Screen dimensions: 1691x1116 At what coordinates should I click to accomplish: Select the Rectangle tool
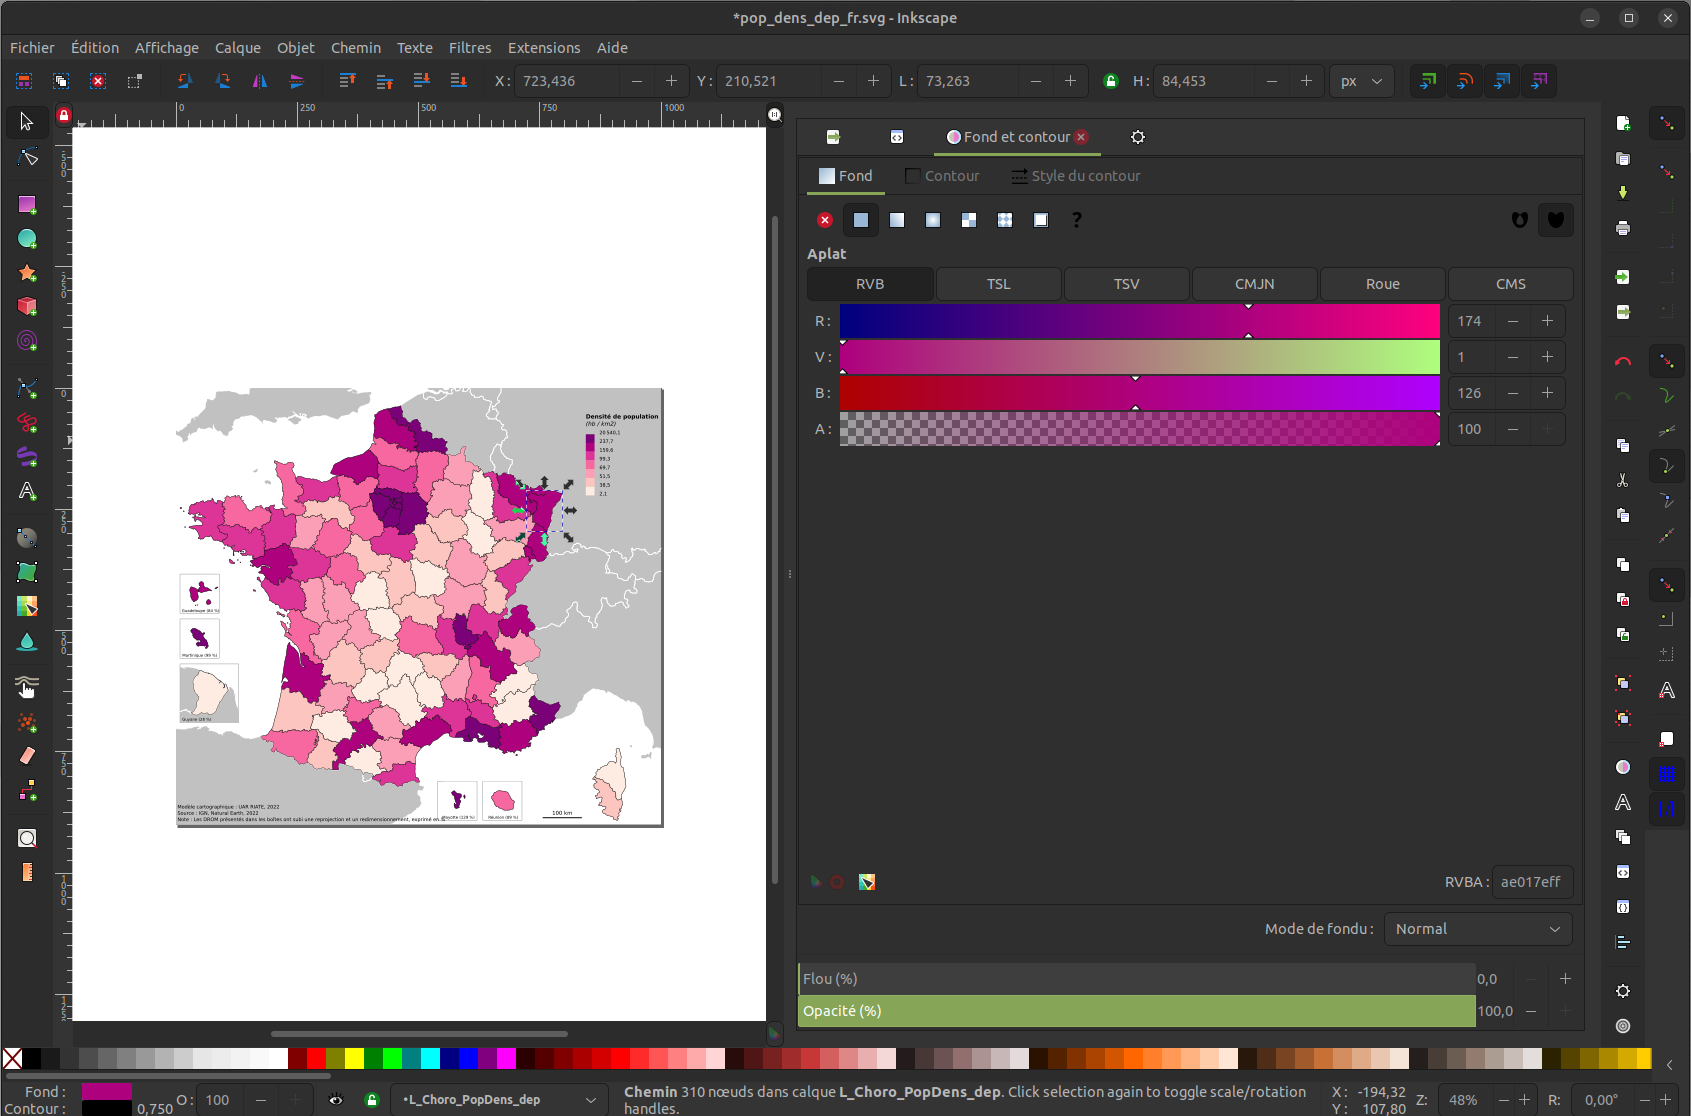(26, 205)
